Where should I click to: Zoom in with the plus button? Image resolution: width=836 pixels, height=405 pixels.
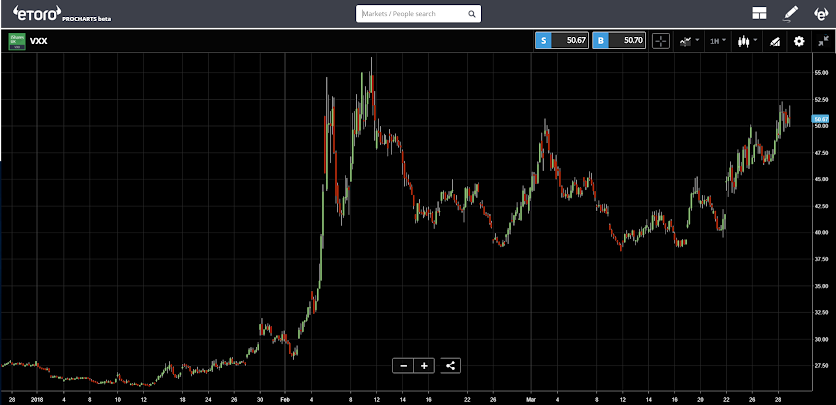424,366
